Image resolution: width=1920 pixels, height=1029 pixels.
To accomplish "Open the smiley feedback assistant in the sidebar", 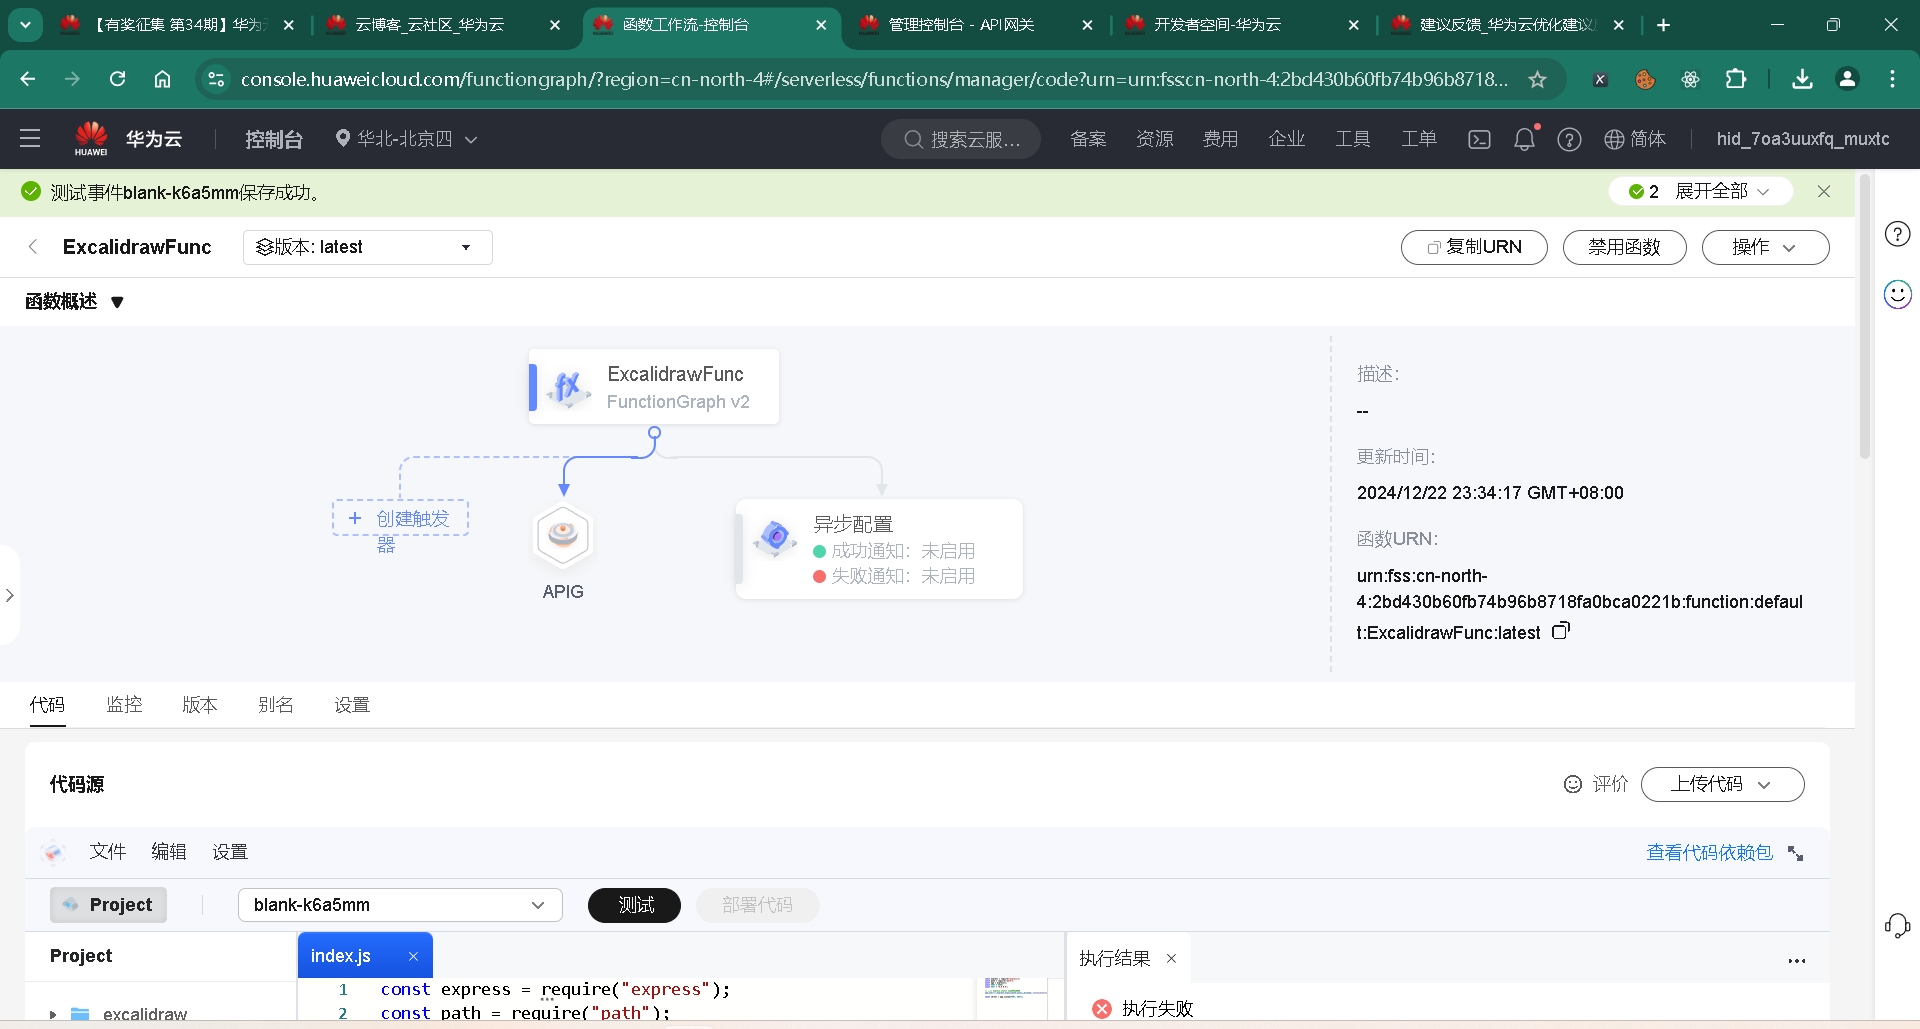I will [1897, 294].
